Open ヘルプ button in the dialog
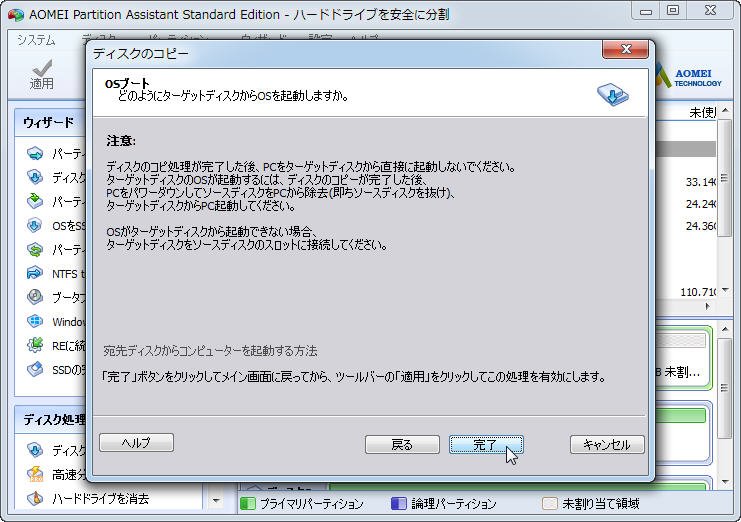 (x=137, y=443)
